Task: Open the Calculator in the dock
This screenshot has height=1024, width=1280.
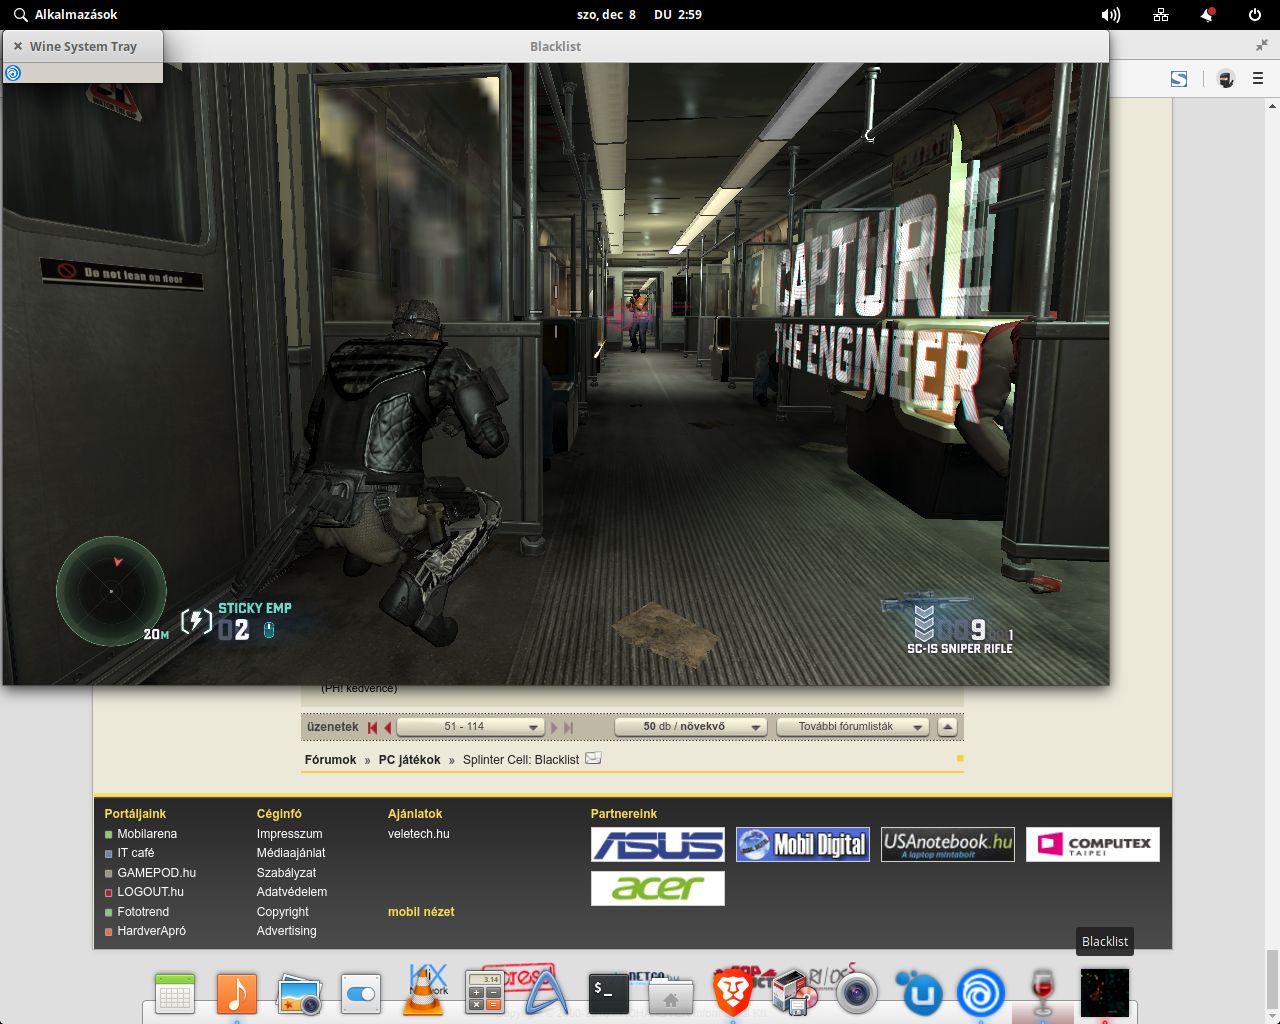Action: tap(485, 994)
